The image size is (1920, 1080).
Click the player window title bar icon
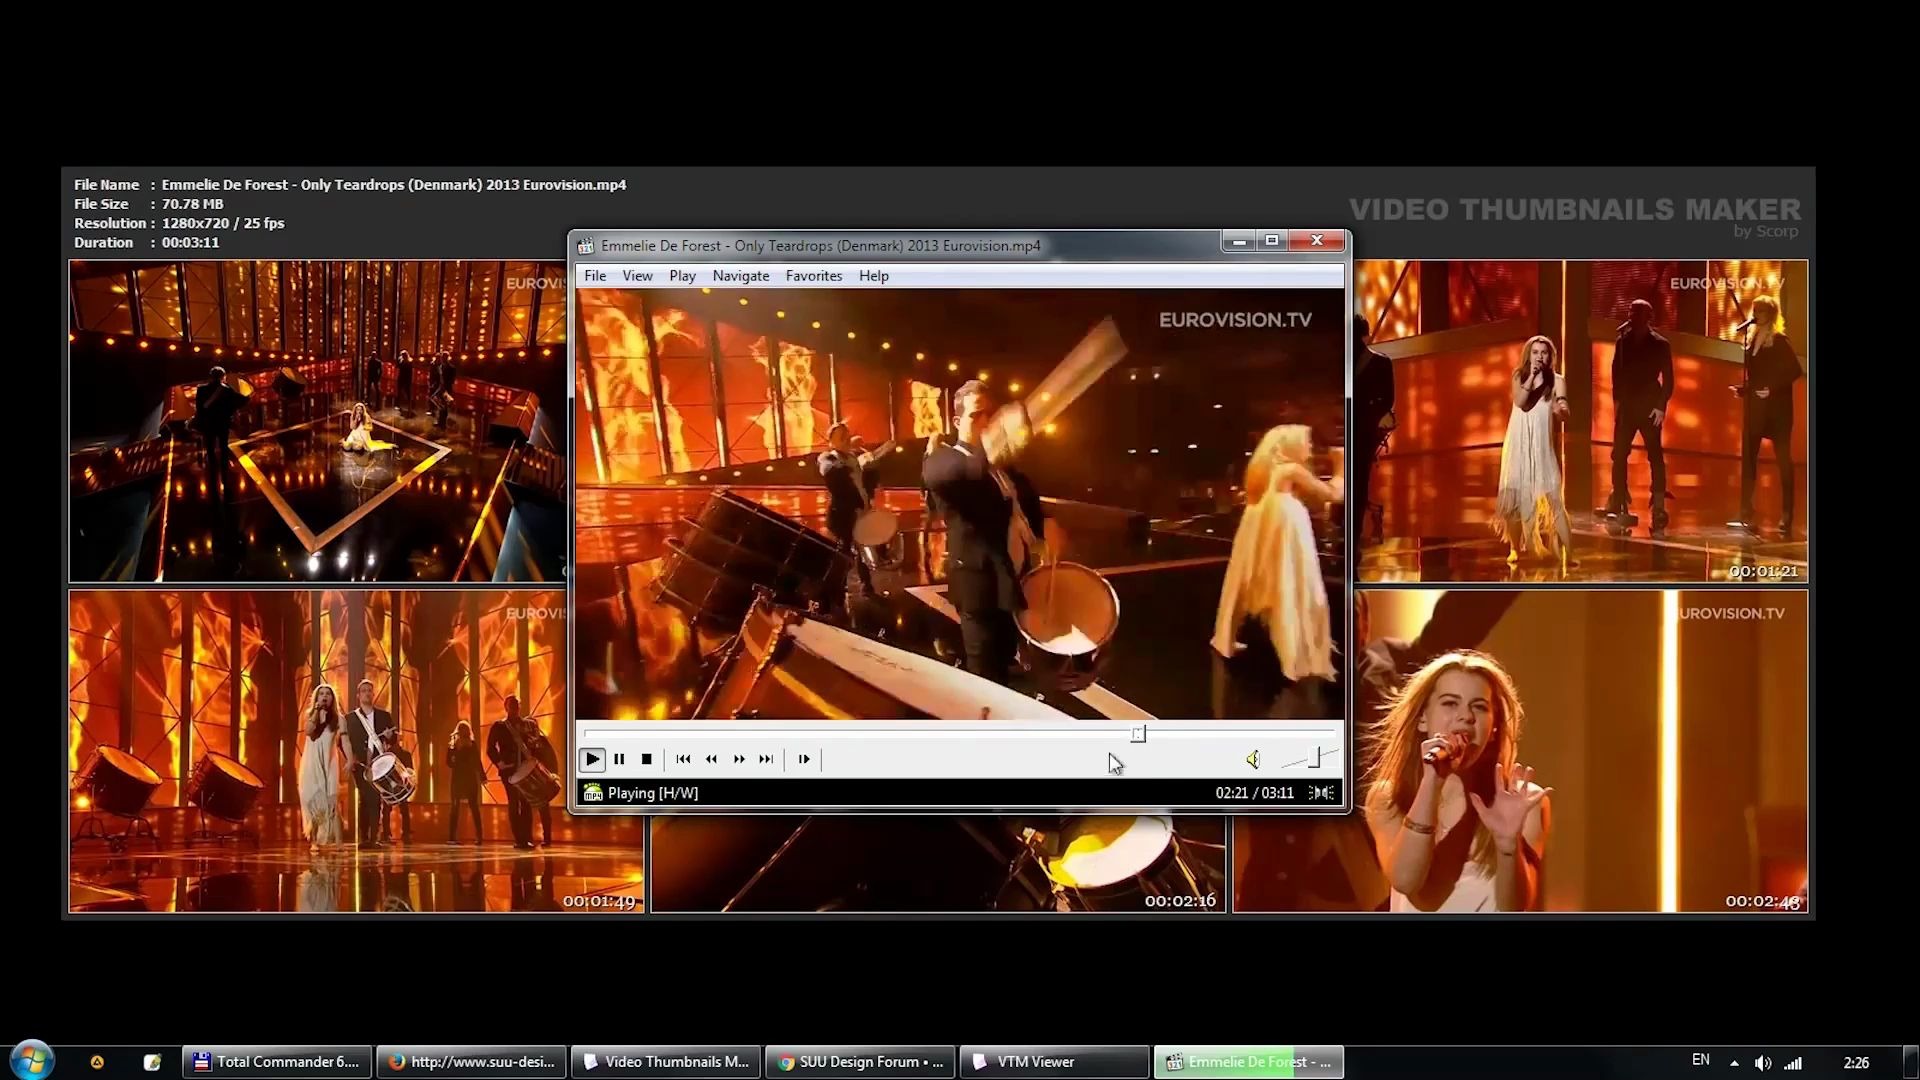click(586, 246)
